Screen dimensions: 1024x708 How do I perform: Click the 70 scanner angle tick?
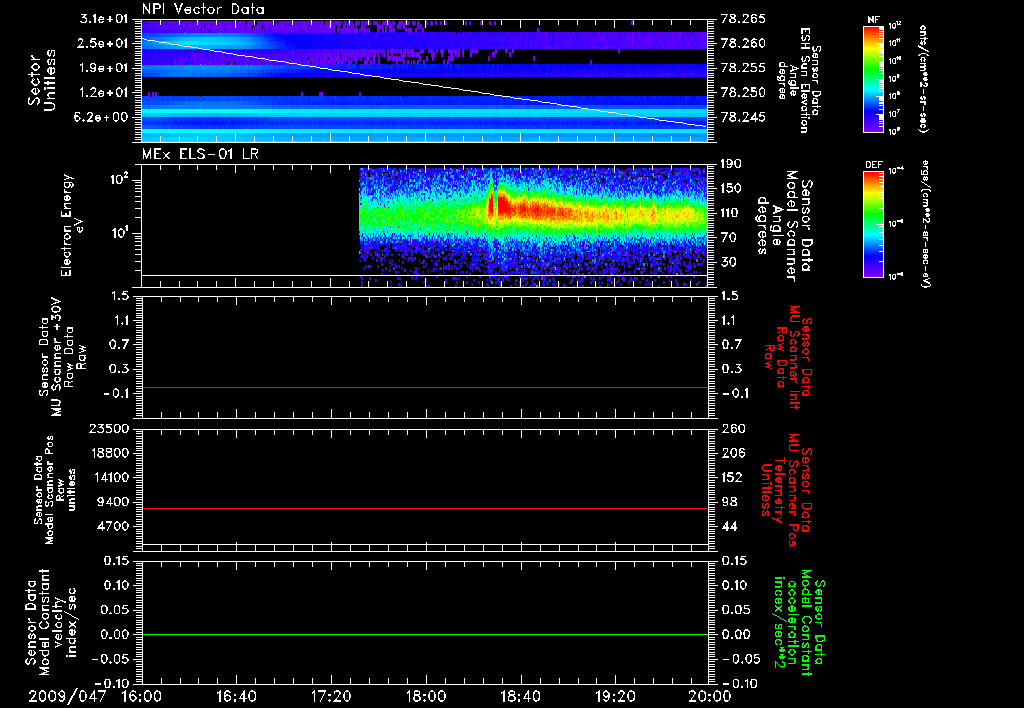coord(729,238)
